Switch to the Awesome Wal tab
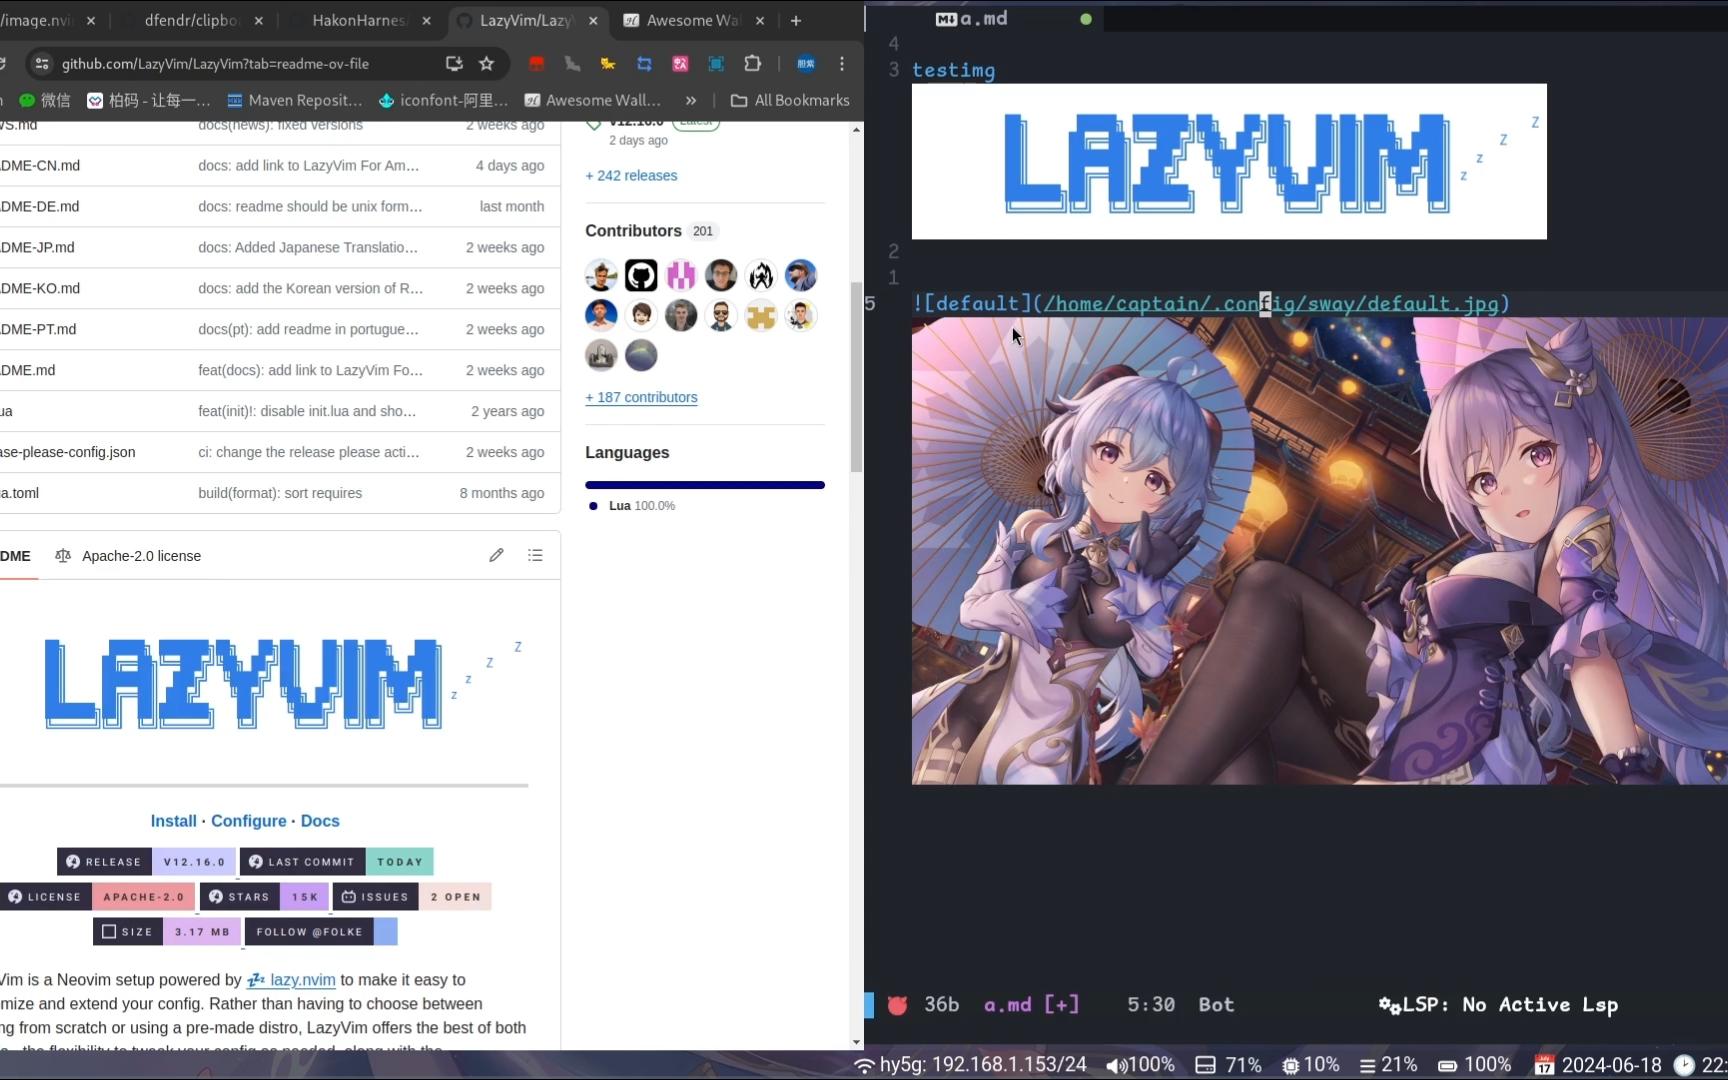Viewport: 1728px width, 1080px height. (695, 20)
